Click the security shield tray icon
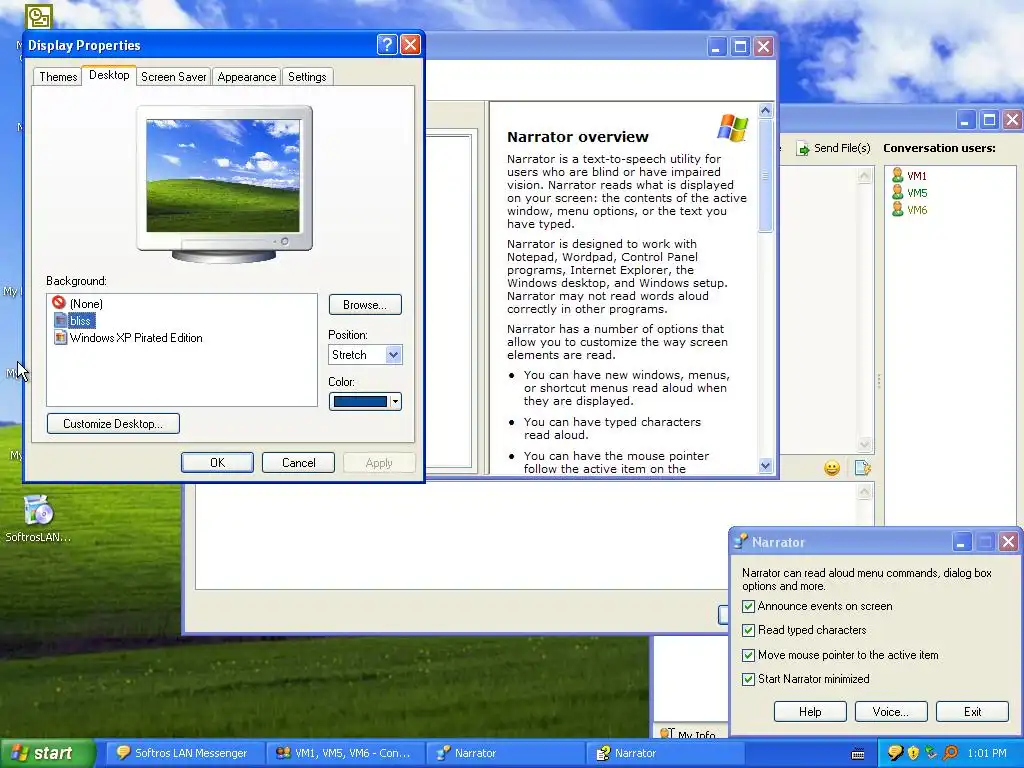The height and width of the screenshot is (768, 1024). pyautogui.click(x=913, y=753)
